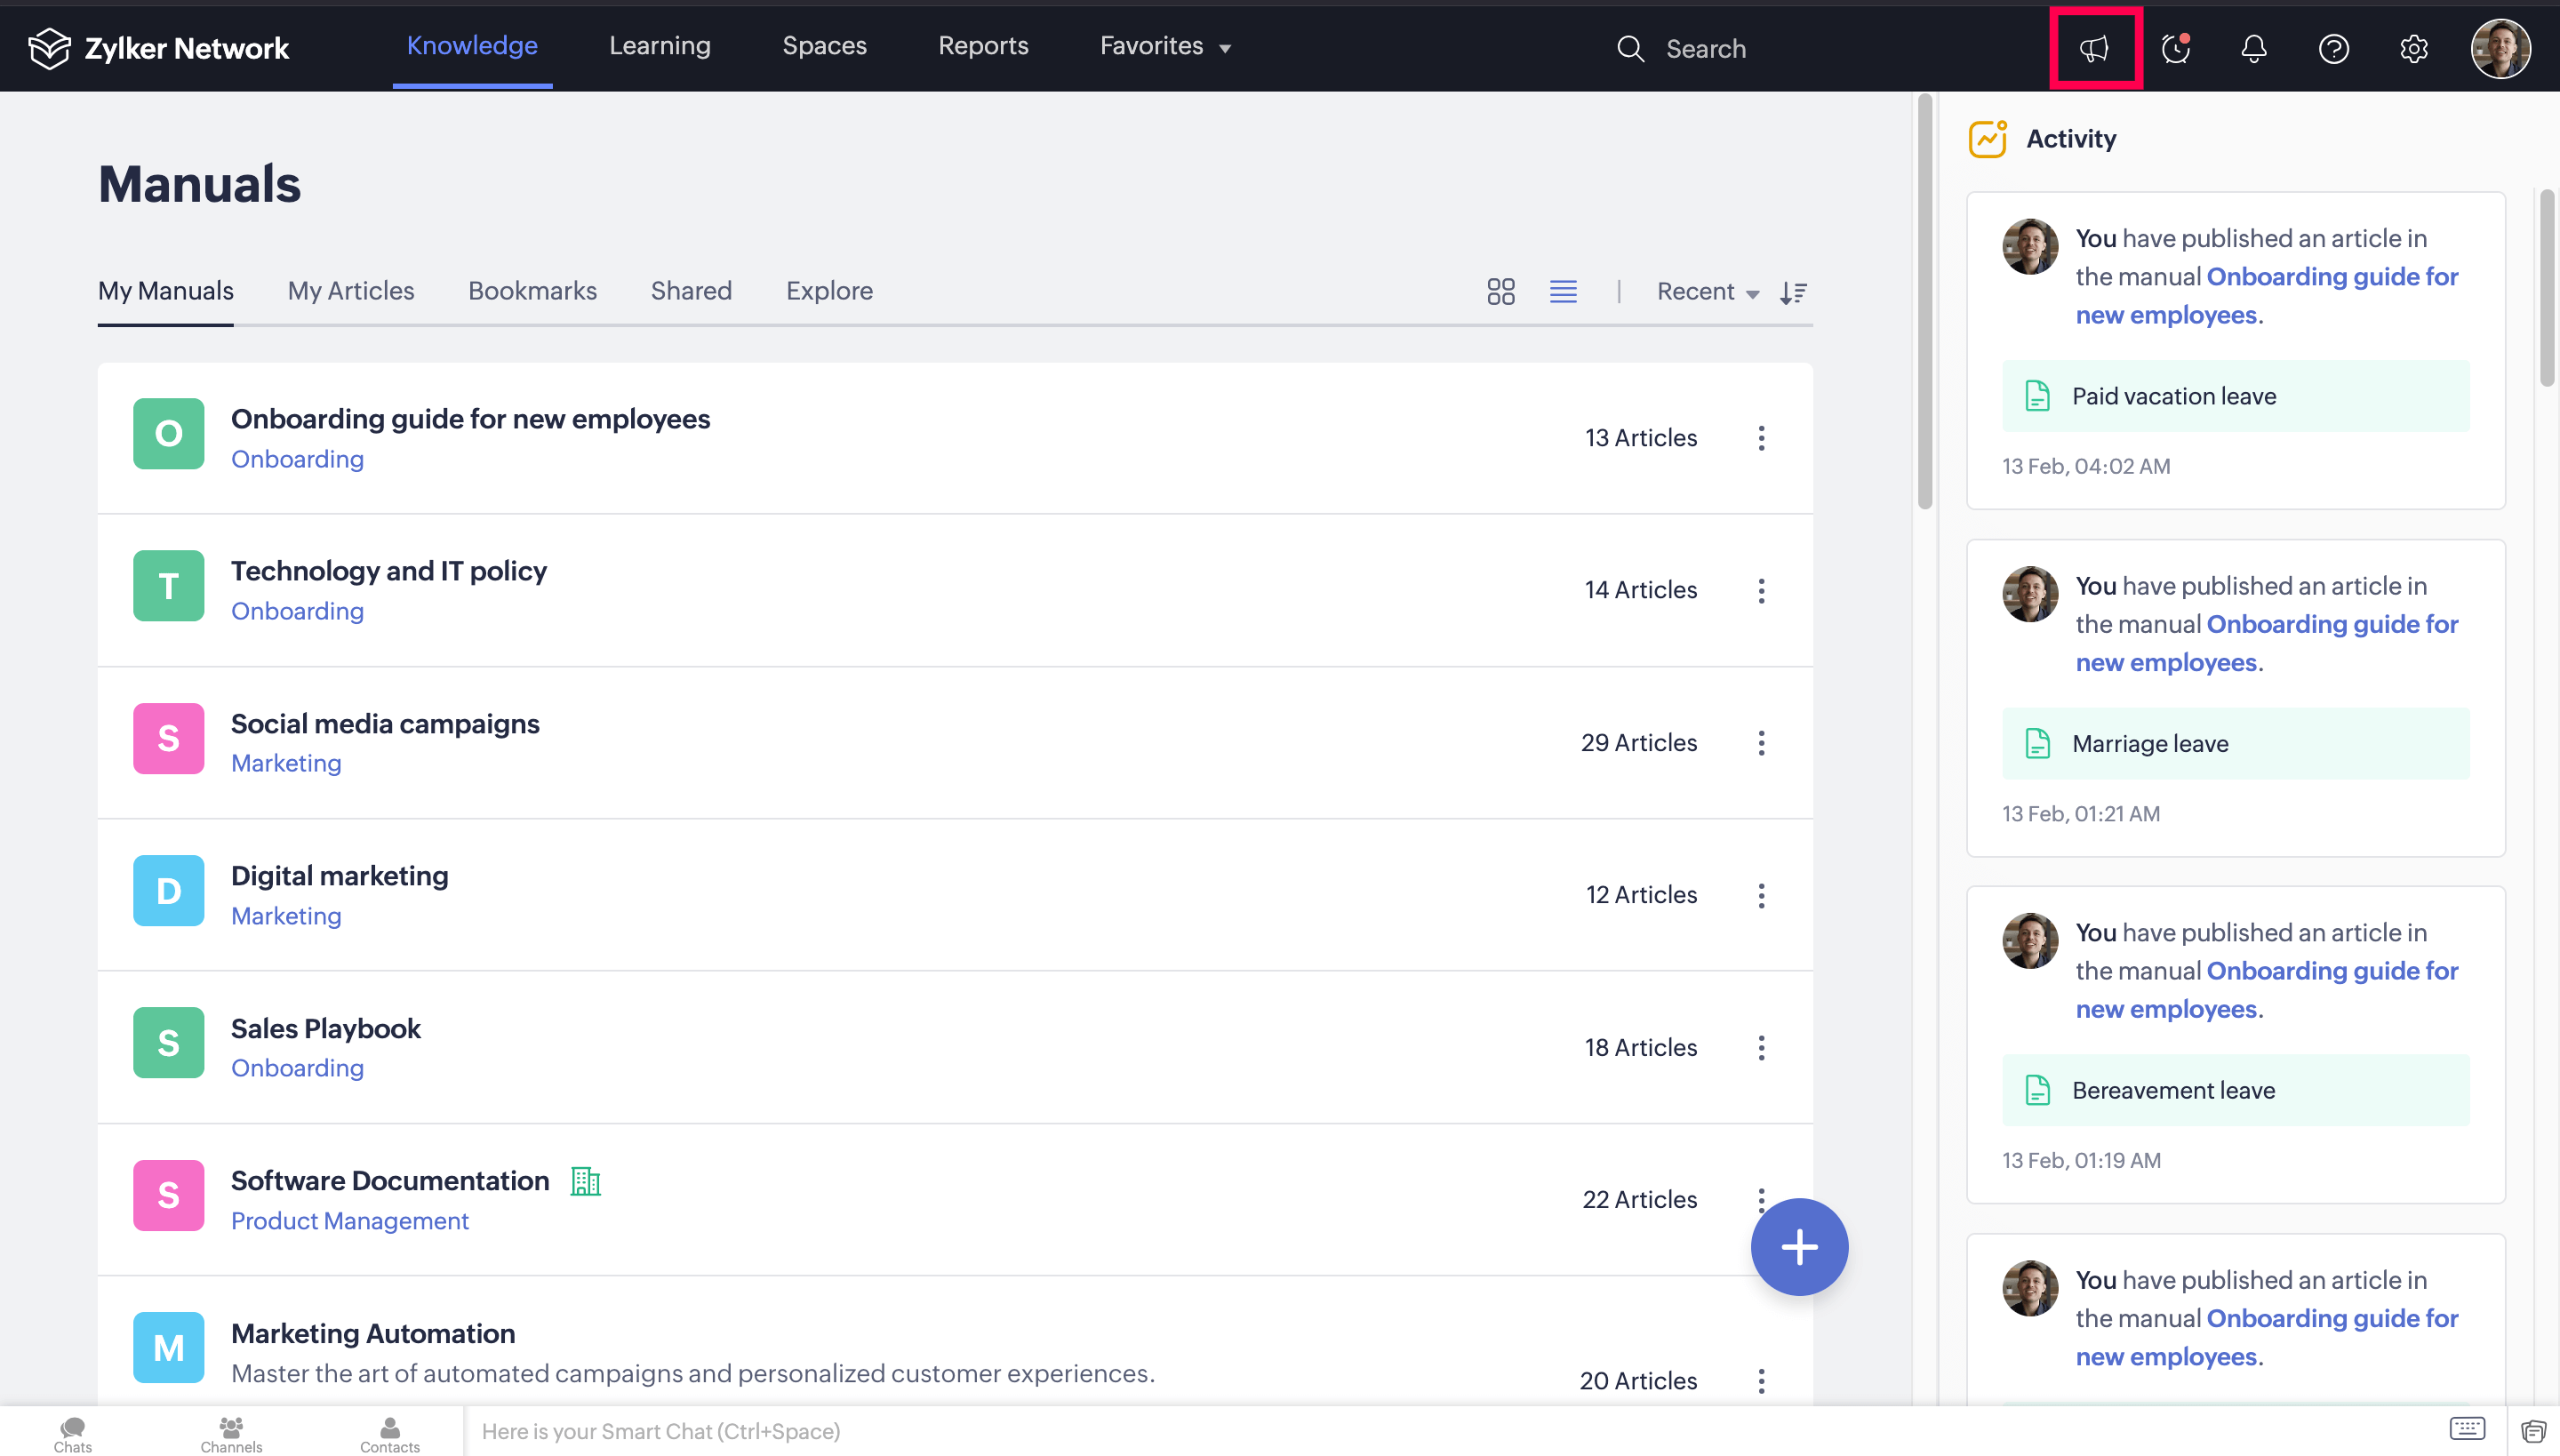The image size is (2560, 1456).
Task: Open the settings gear icon
Action: click(2413, 48)
